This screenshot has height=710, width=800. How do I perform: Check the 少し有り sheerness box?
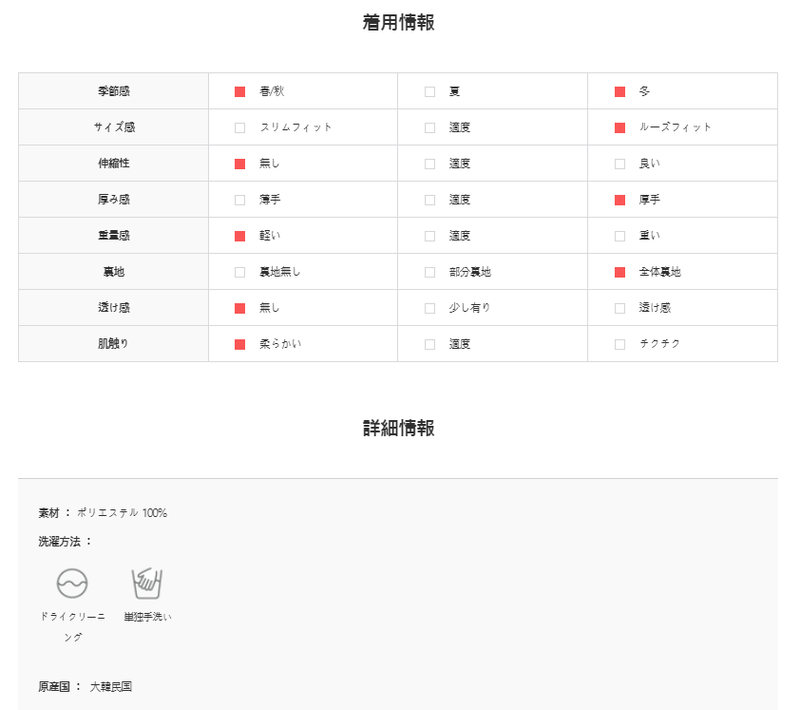(430, 309)
